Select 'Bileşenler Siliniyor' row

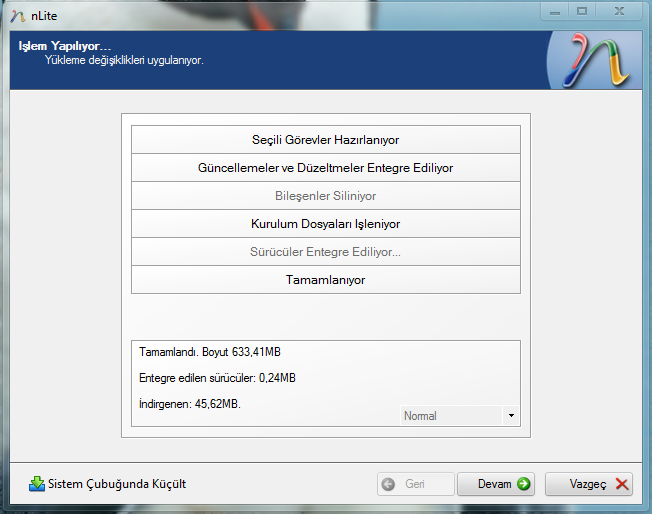[326, 195]
